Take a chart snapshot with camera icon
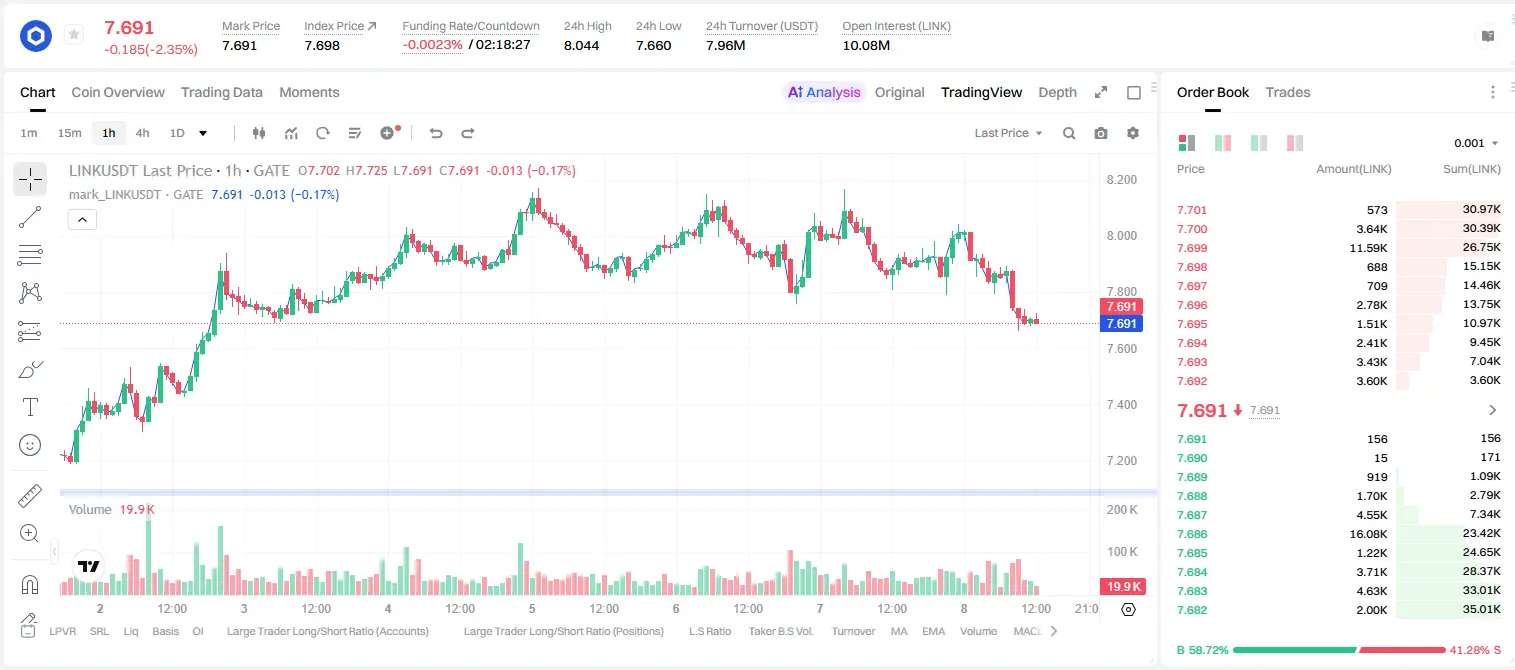This screenshot has height=670, width=1515. [x=1101, y=133]
